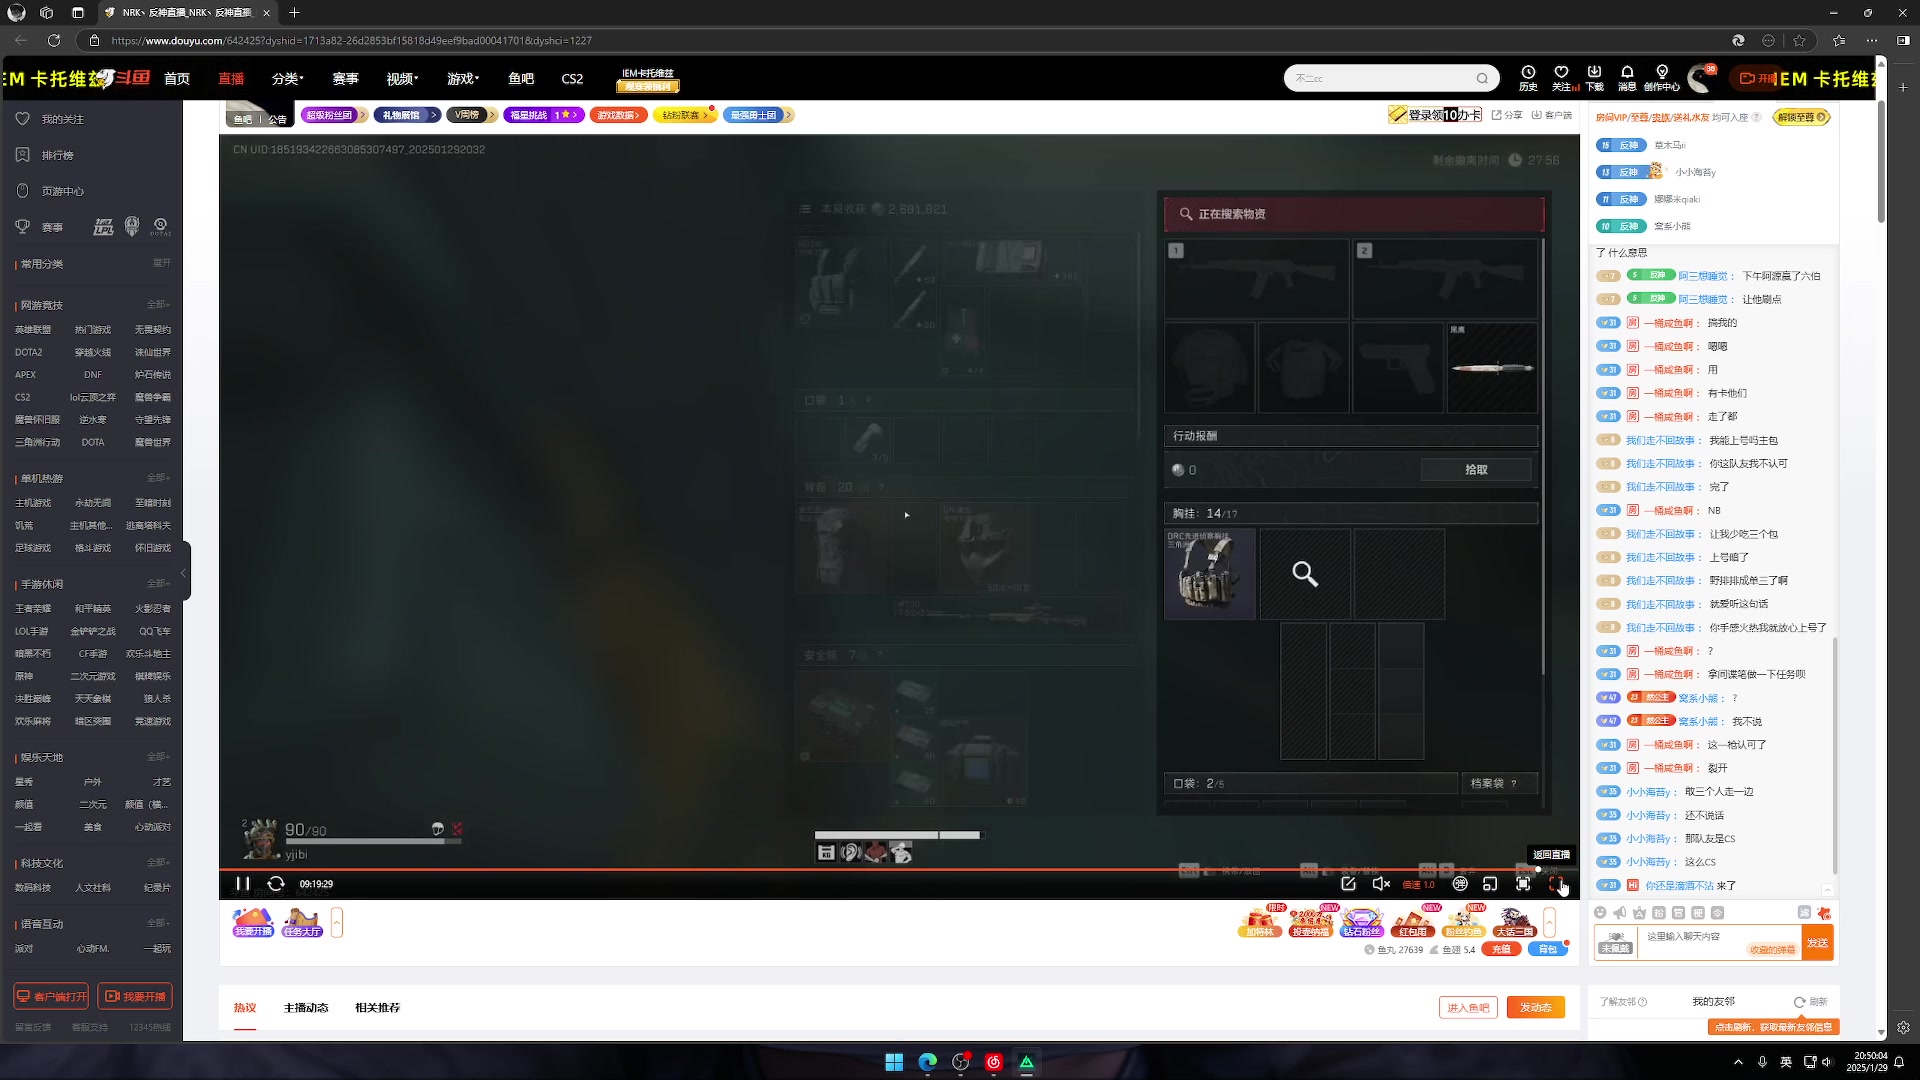Viewport: 1920px width, 1080px height.
Task: Open the 赛事 nav item
Action: [345, 78]
